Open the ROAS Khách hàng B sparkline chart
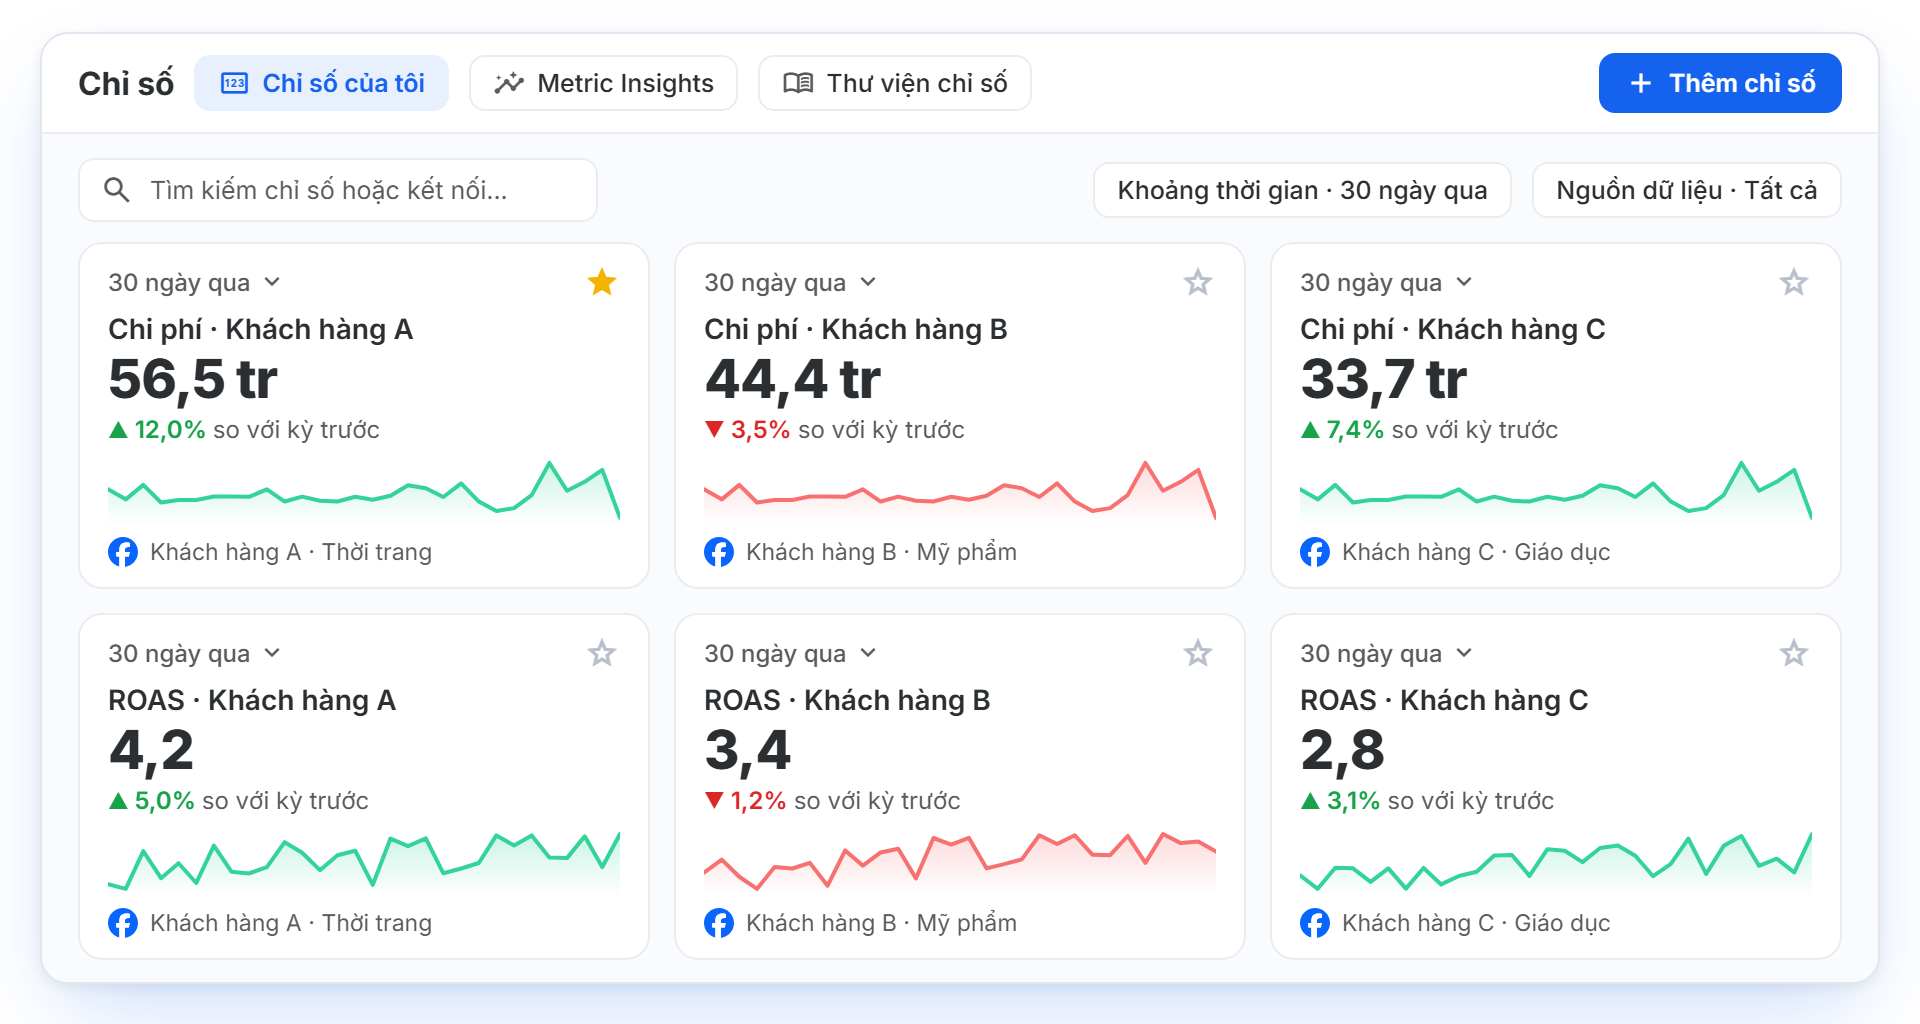Image resolution: width=1920 pixels, height=1024 pixels. pos(960,861)
